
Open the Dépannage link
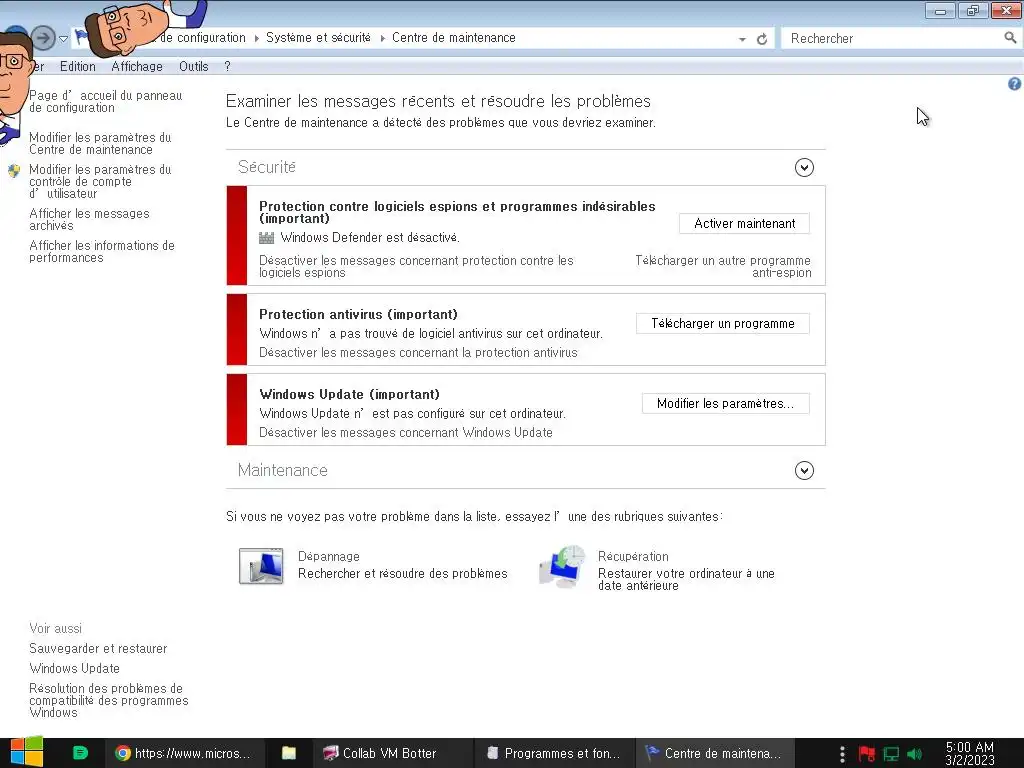point(328,556)
